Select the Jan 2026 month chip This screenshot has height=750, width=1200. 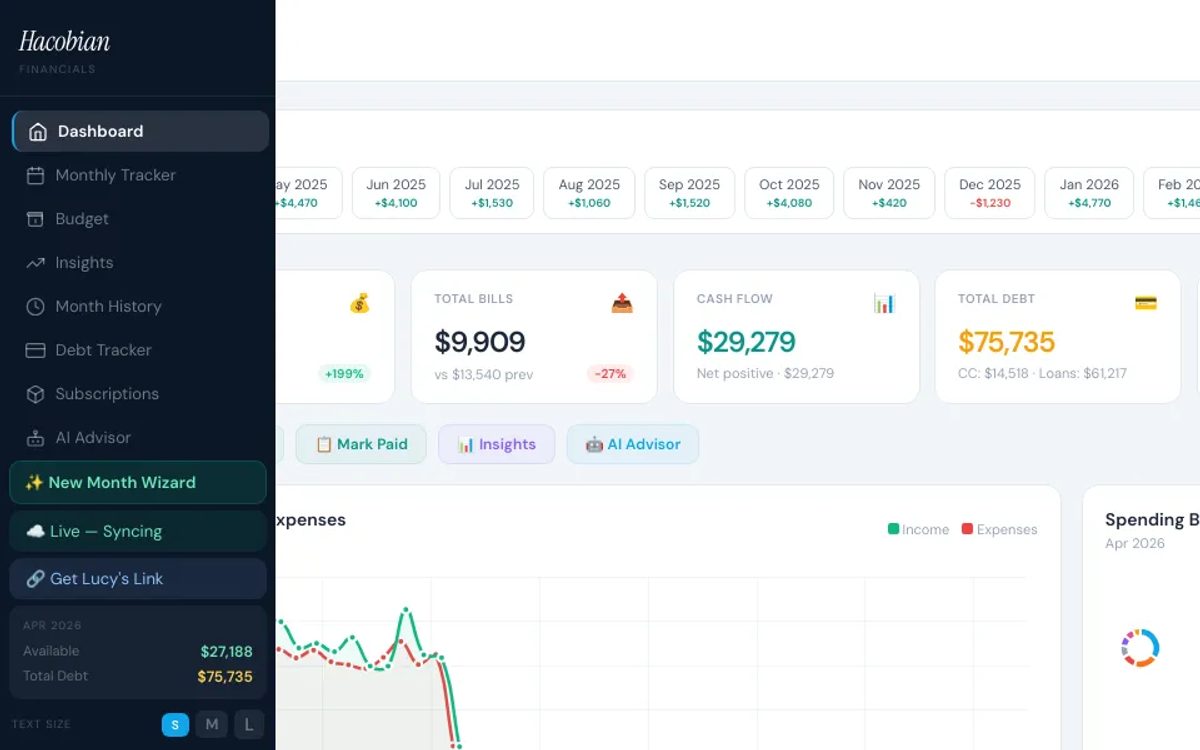pos(1089,193)
